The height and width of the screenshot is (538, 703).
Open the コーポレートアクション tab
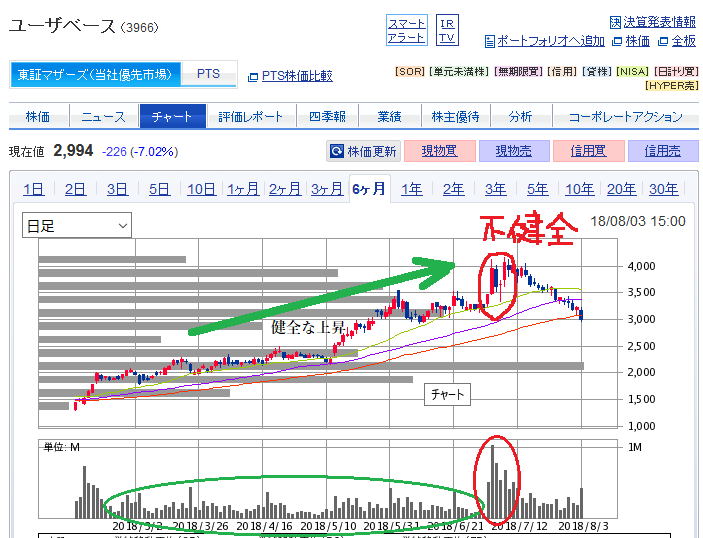click(625, 117)
